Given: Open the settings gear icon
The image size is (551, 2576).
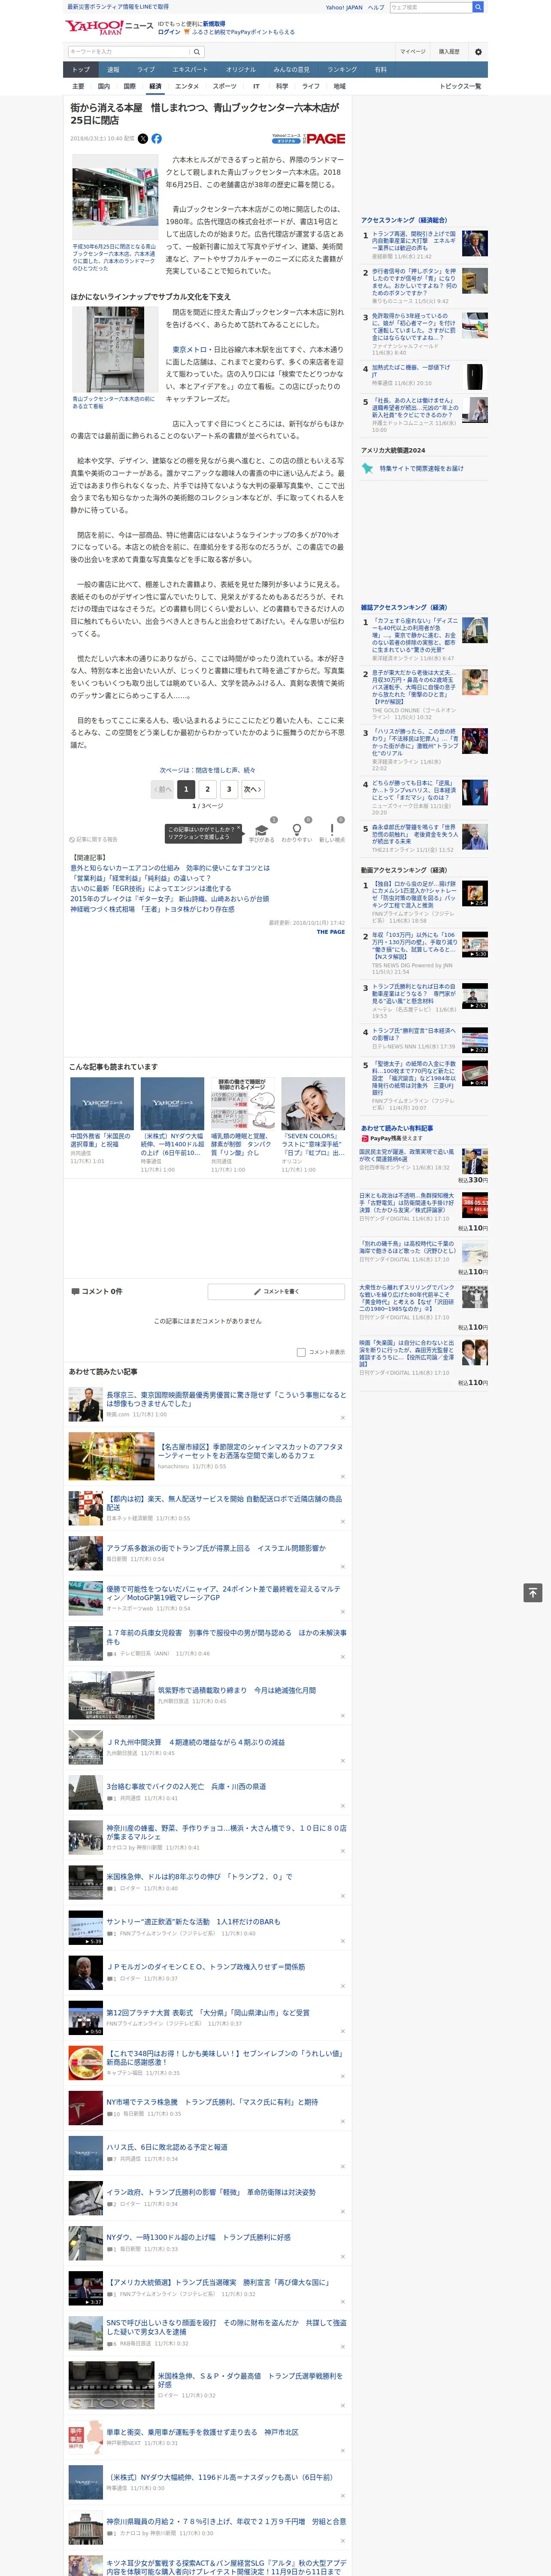Looking at the screenshot, I should (478, 52).
